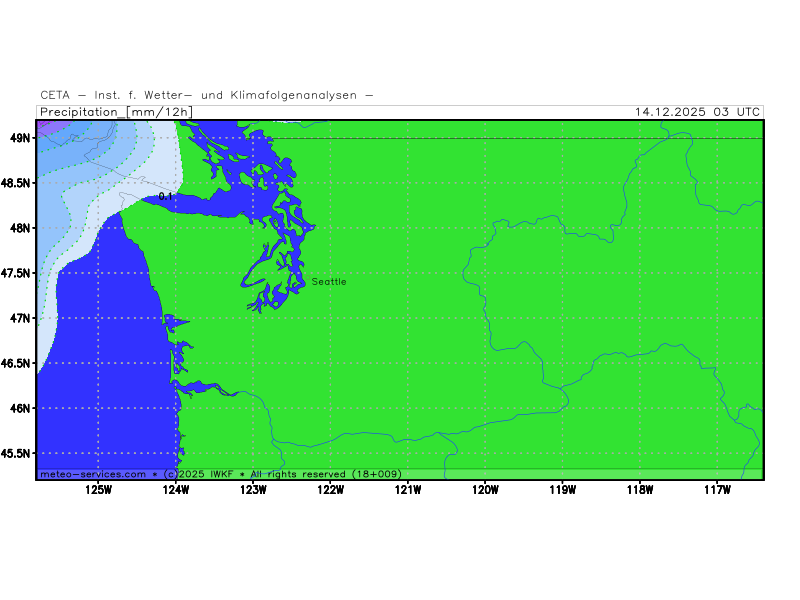This screenshot has height=600, width=800.
Task: Click the CETA institute header text
Action: coord(207,95)
